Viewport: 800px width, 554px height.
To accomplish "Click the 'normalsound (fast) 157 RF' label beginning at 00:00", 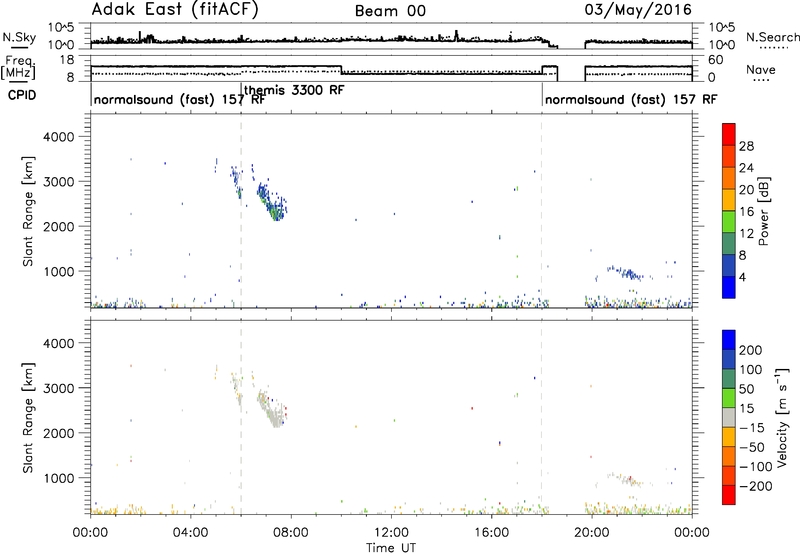I will click(x=179, y=99).
